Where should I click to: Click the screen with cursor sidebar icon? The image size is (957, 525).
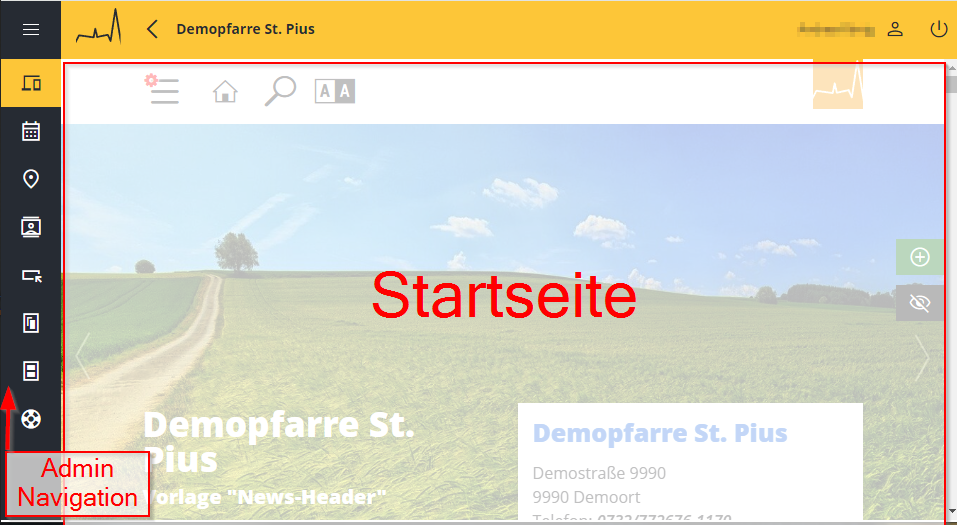[x=30, y=275]
